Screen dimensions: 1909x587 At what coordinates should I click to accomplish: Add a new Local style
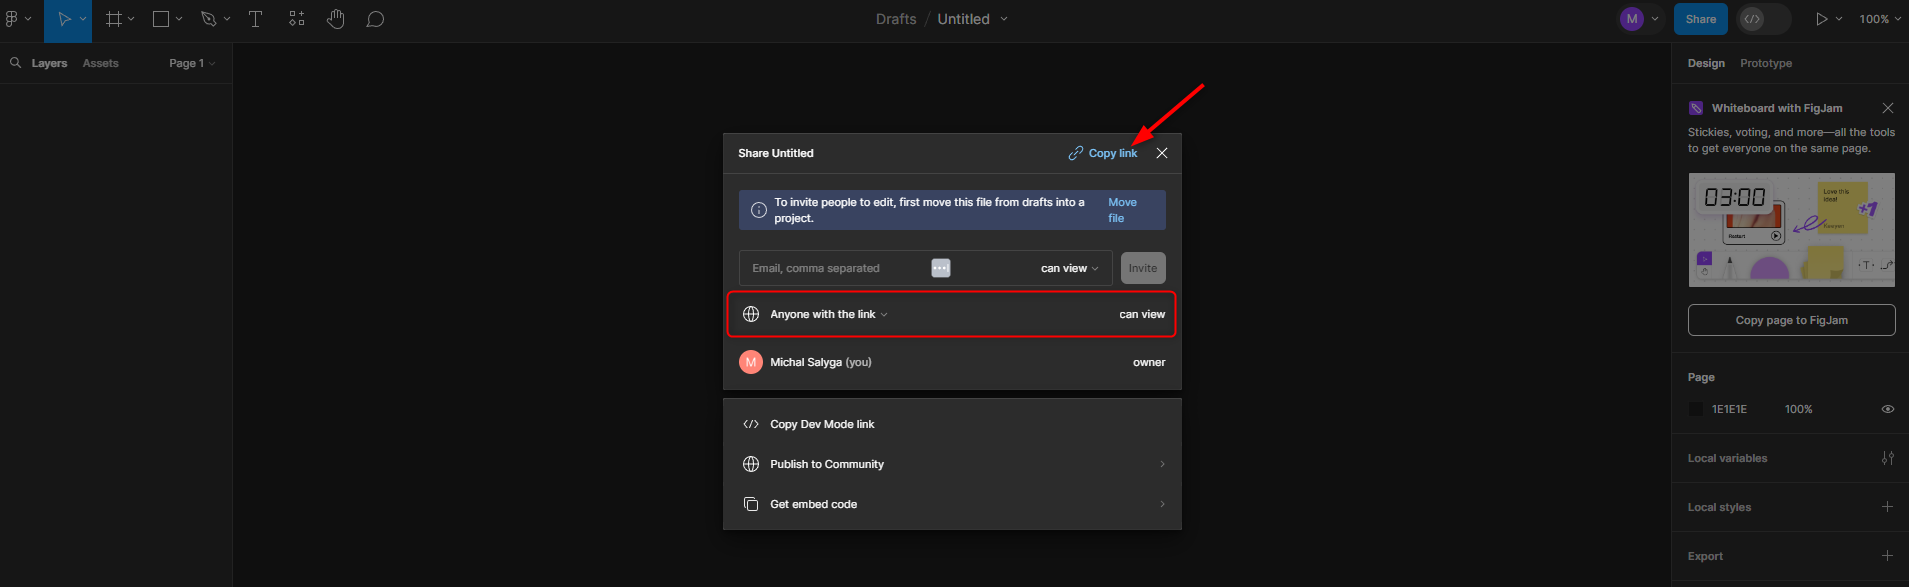1887,507
